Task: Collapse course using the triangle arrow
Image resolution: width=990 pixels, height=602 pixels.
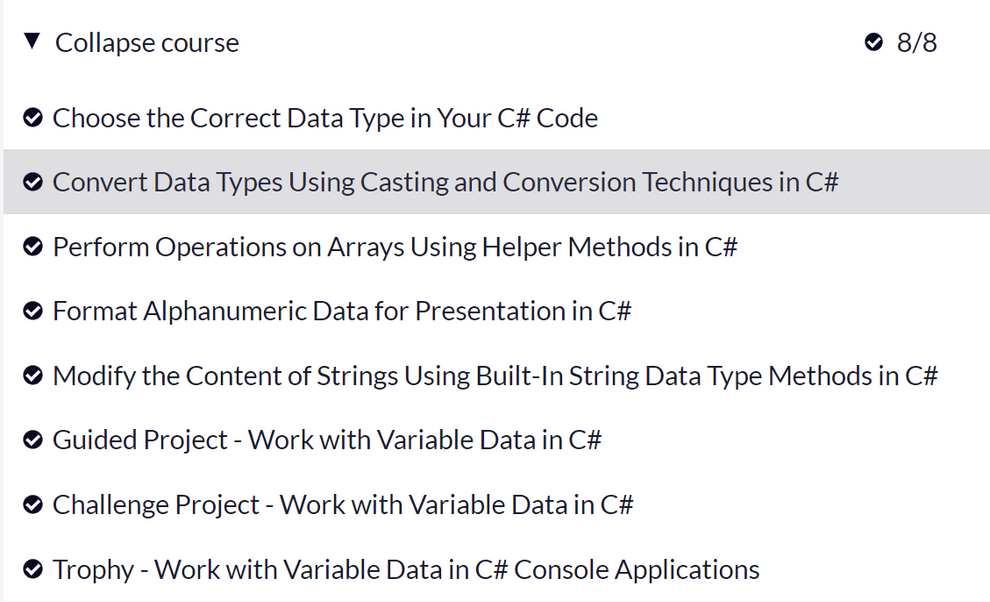Action: (32, 42)
